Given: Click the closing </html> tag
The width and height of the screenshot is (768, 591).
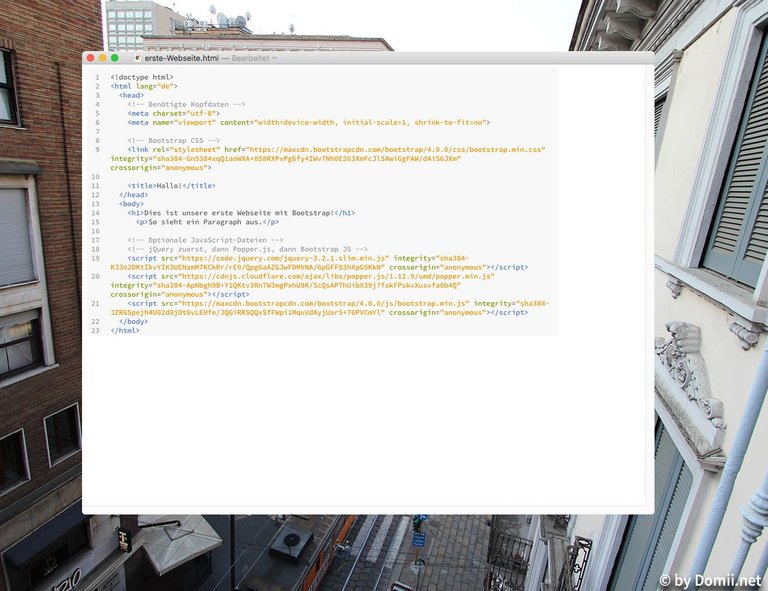Looking at the screenshot, I should tap(125, 331).
